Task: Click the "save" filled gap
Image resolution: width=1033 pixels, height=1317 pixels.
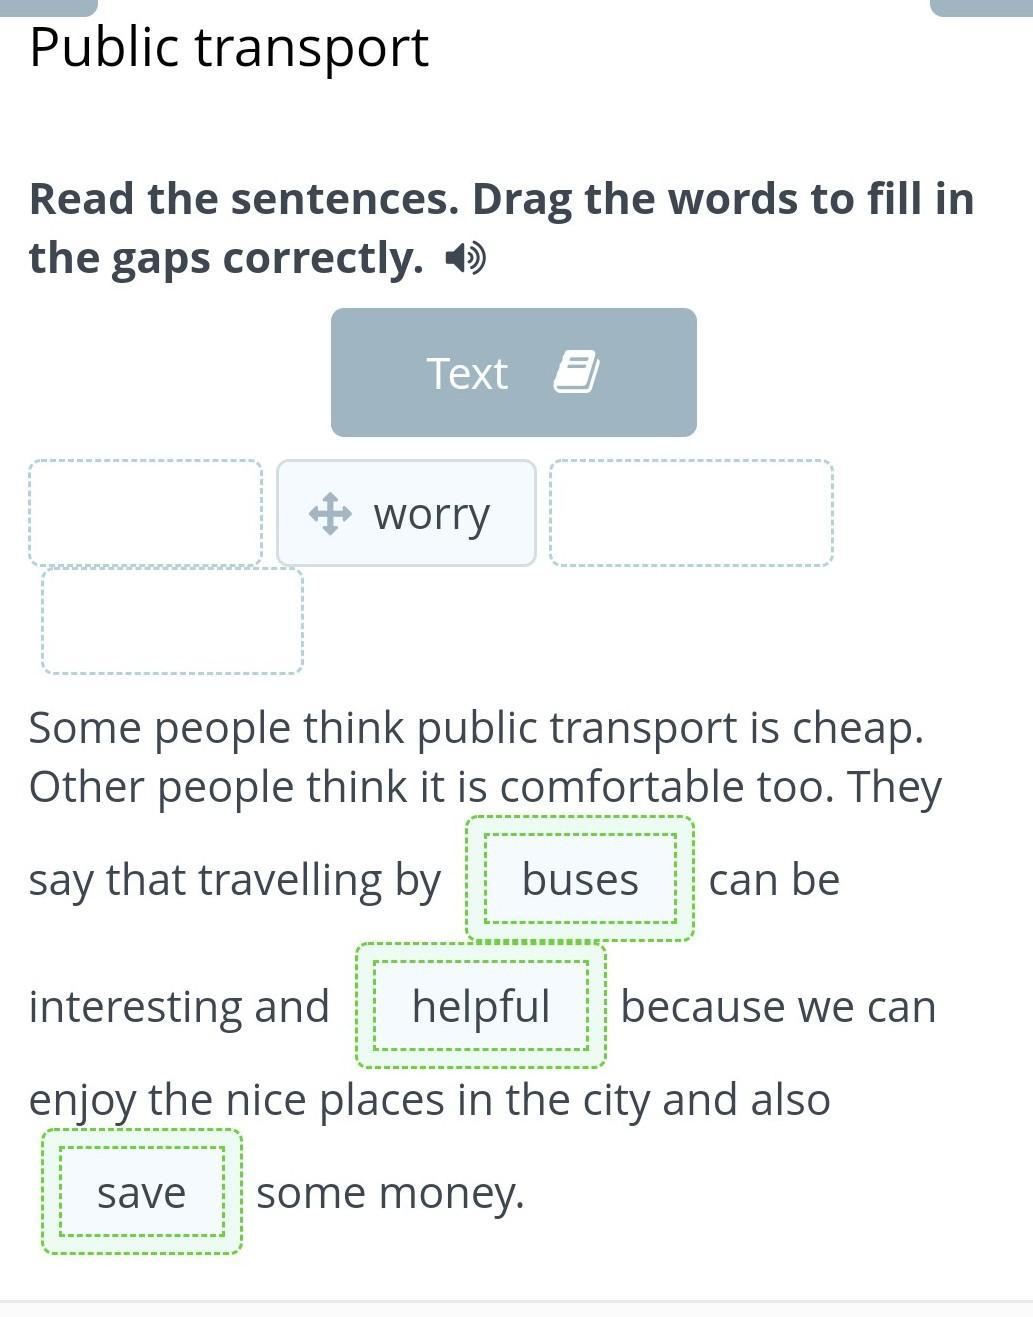Action: pyautogui.click(x=141, y=1192)
